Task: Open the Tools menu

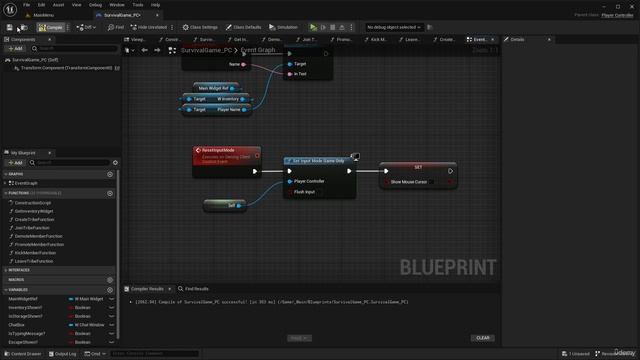Action: click(x=138, y=5)
